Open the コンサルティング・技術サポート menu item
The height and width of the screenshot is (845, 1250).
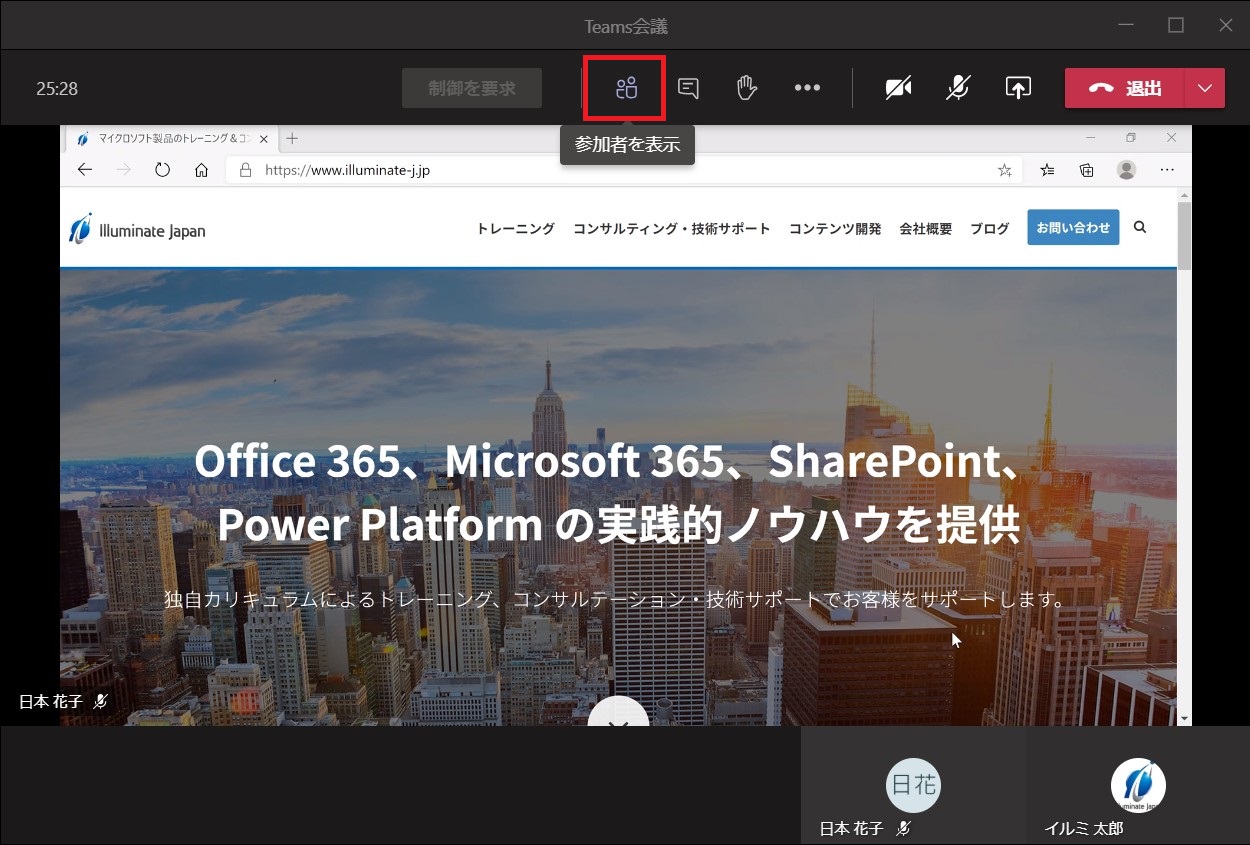coord(672,228)
